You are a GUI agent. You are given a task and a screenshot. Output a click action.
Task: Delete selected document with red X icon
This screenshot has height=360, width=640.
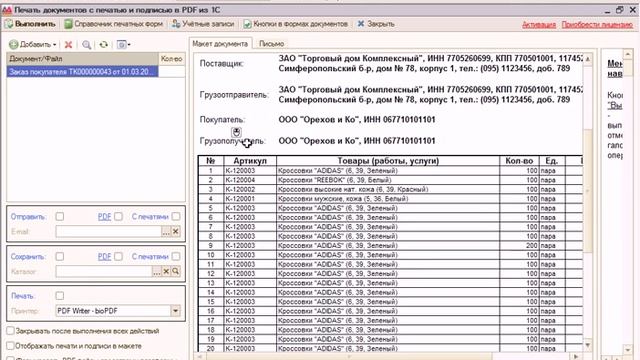pyautogui.click(x=68, y=44)
